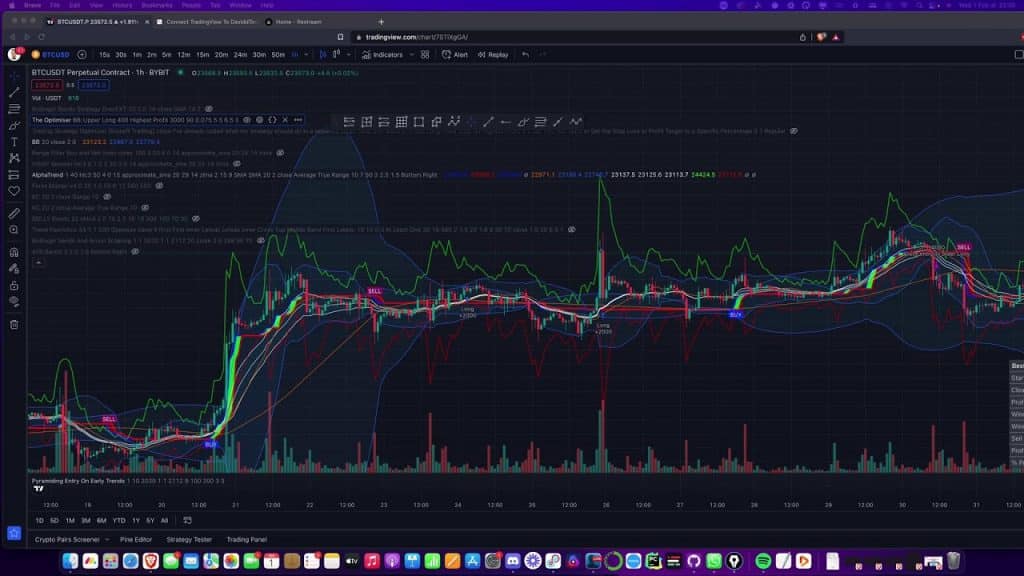
Task: Expand the Indicators dropdown arrow
Action: pyautogui.click(x=410, y=55)
